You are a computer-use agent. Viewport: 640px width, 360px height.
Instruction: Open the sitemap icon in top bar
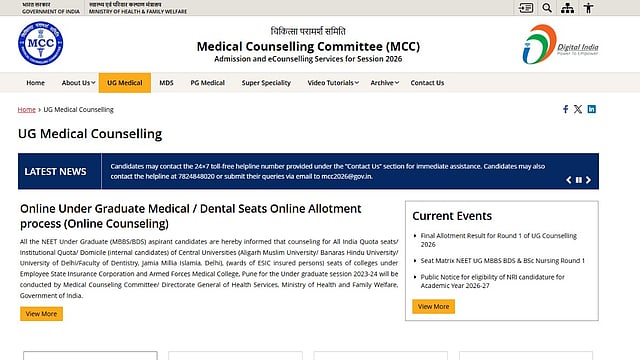[567, 8]
